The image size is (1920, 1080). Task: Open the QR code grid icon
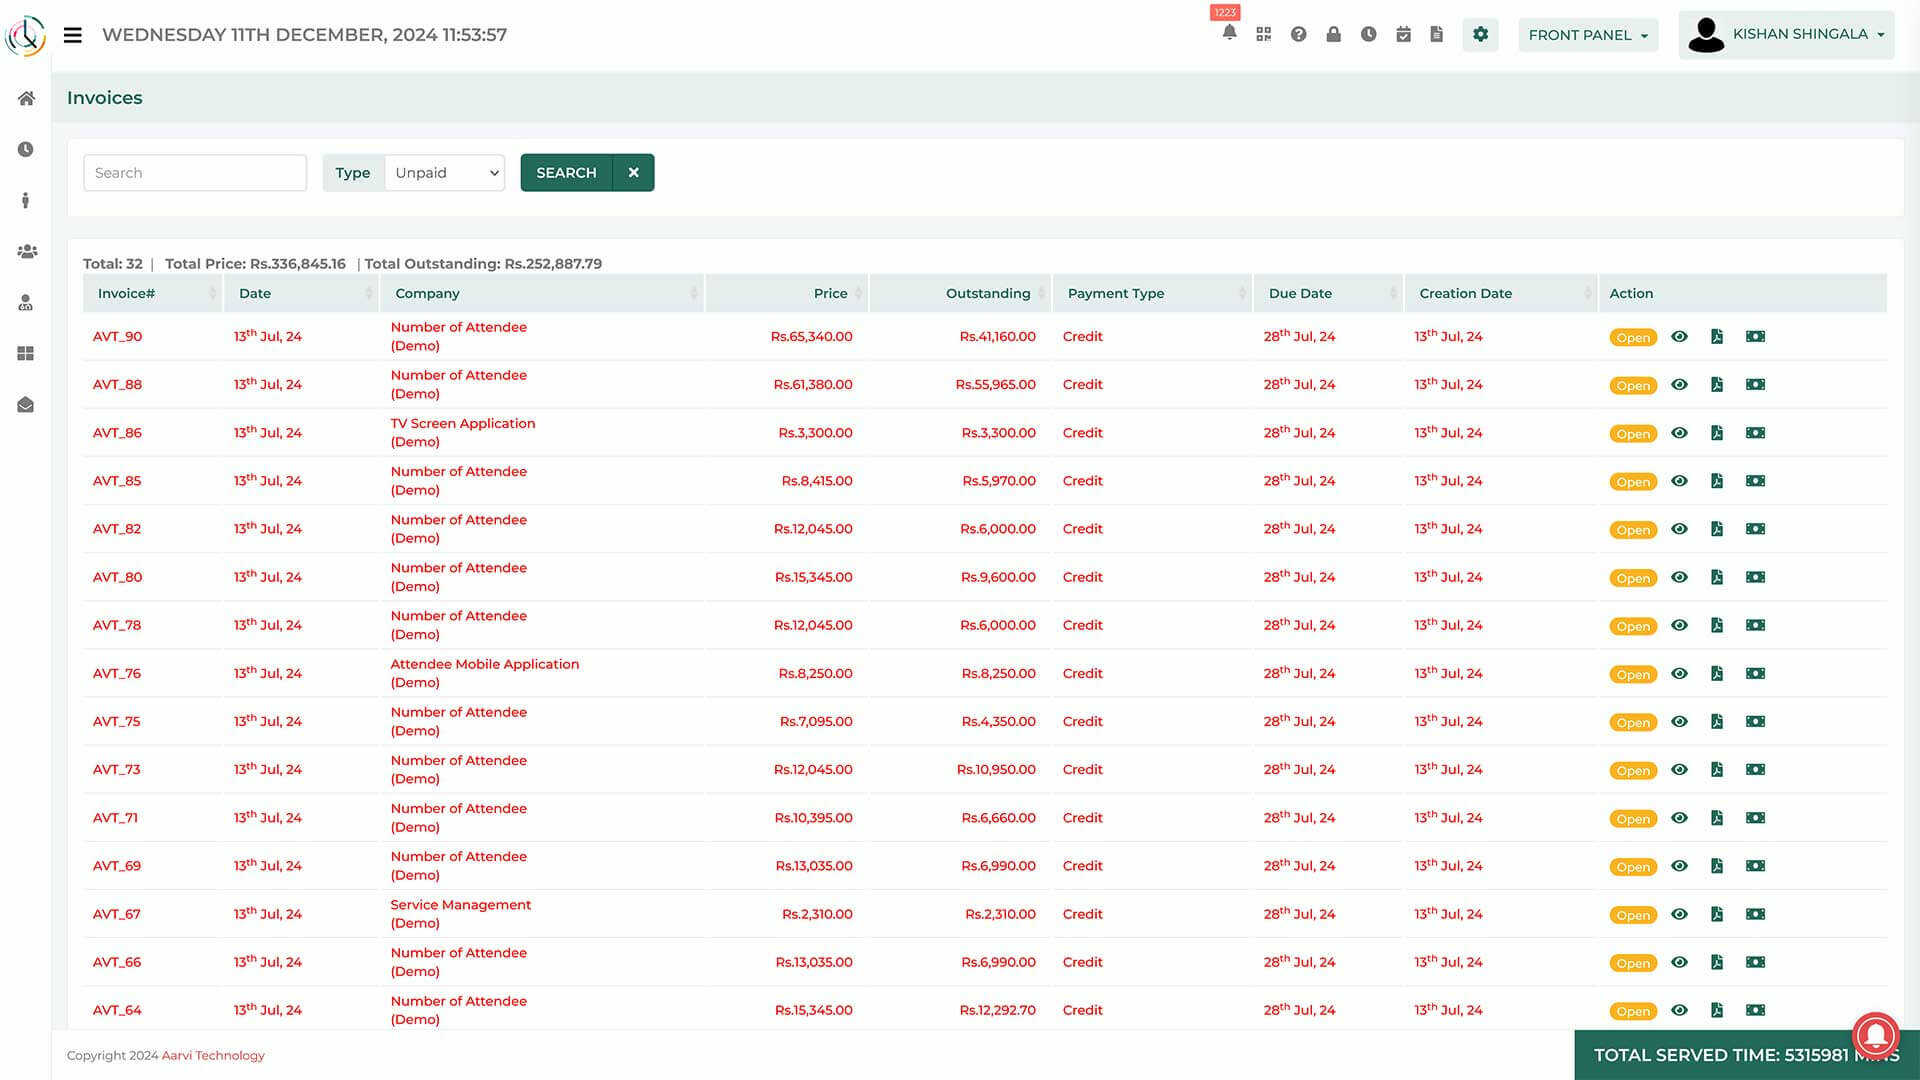[x=1264, y=34]
